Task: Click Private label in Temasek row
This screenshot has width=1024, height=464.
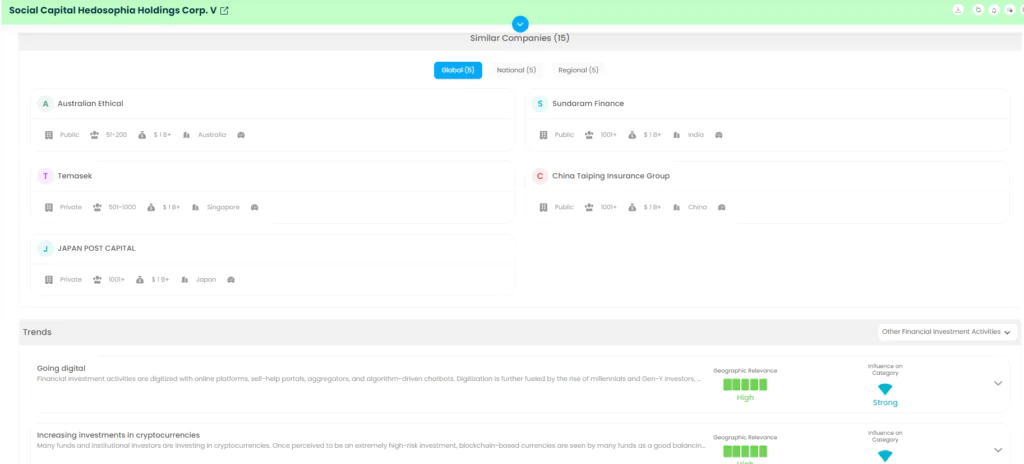Action: [x=71, y=207]
